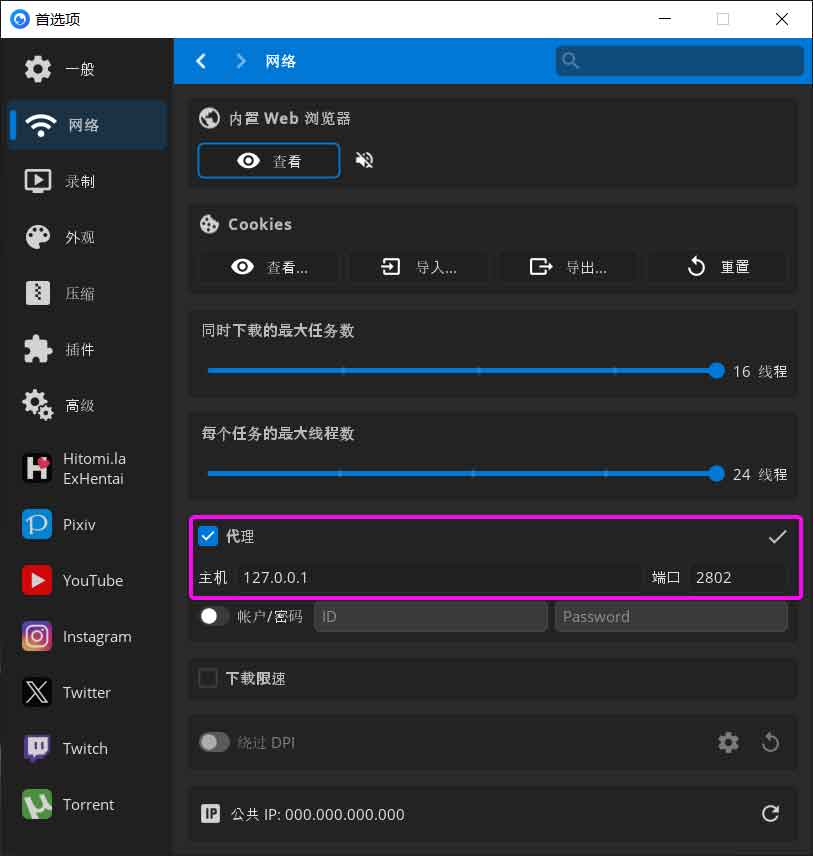The width and height of the screenshot is (813, 856).
Task: Click the mute icon beside 查看 button
Action: (365, 160)
